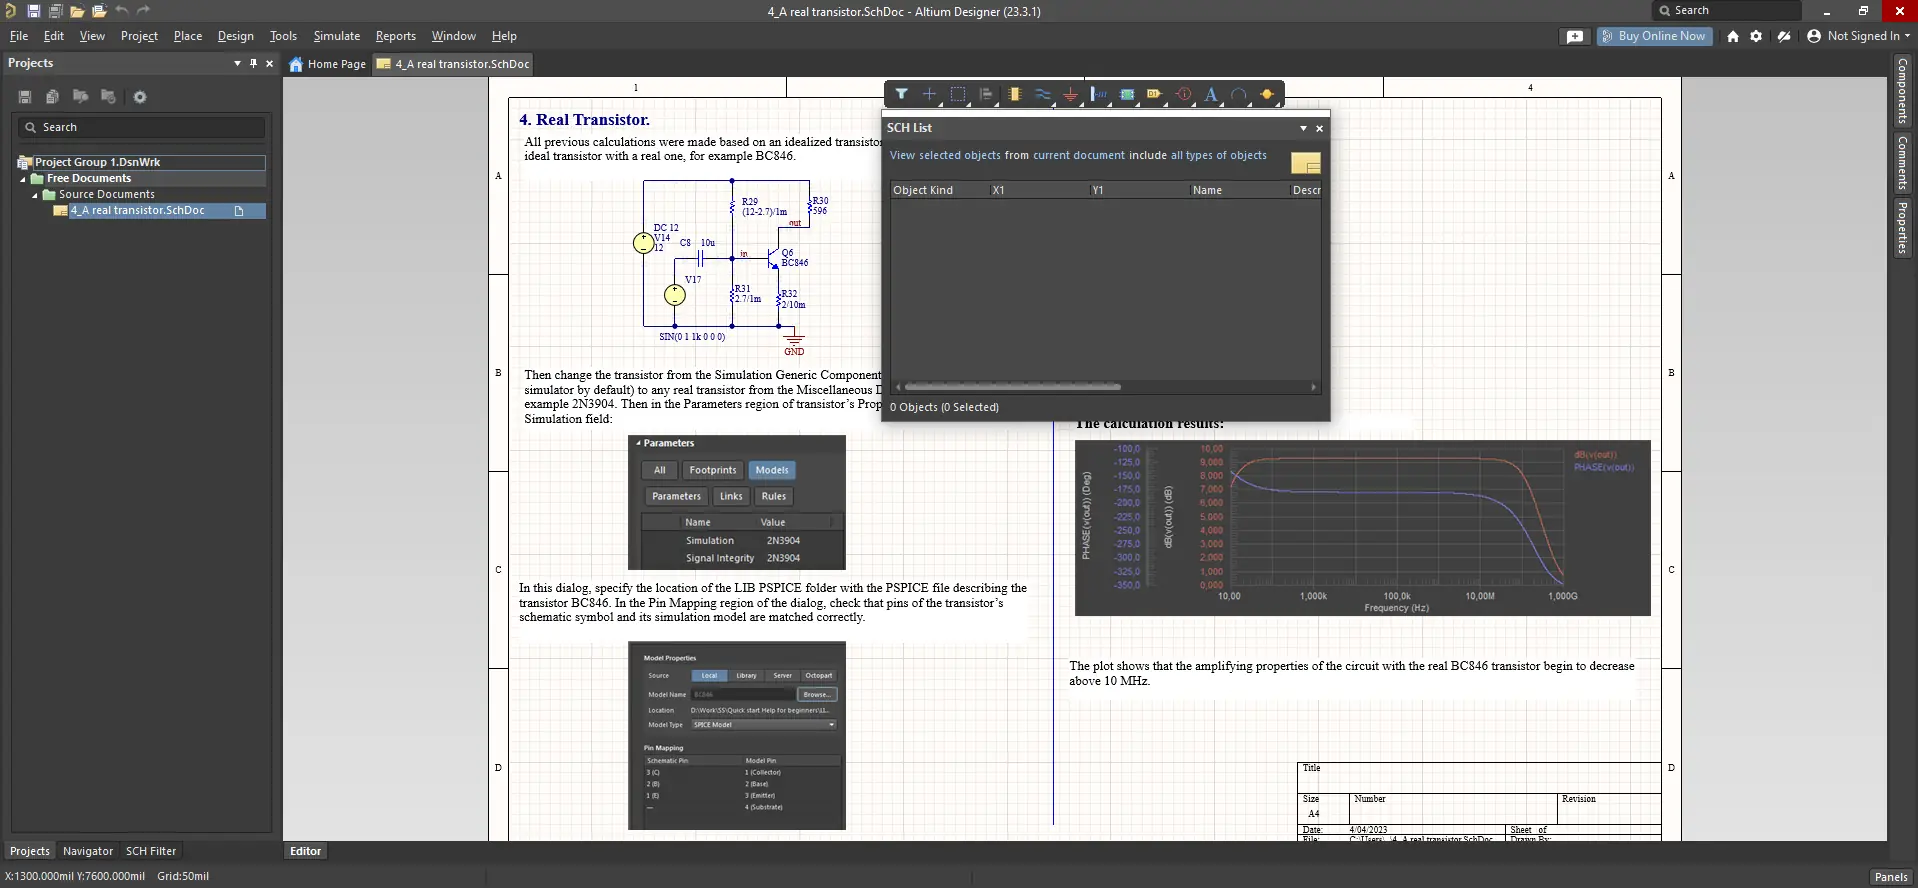
Task: Click the 'View' mode link in SCH List
Action: [x=902, y=155]
